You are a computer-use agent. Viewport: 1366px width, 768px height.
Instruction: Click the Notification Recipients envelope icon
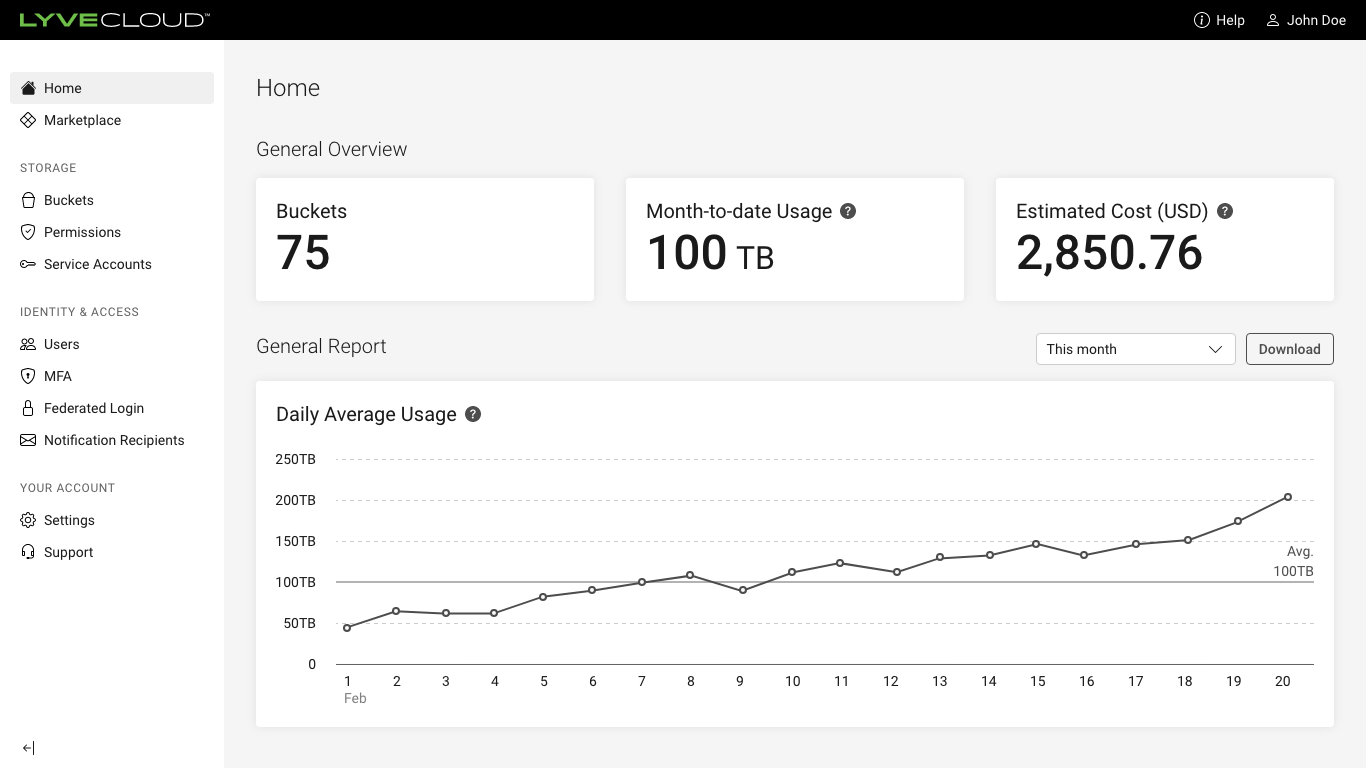(28, 440)
